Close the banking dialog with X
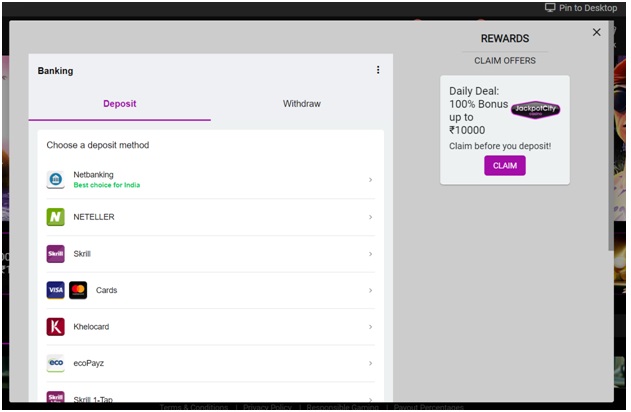This screenshot has width=631, height=412. (x=596, y=32)
